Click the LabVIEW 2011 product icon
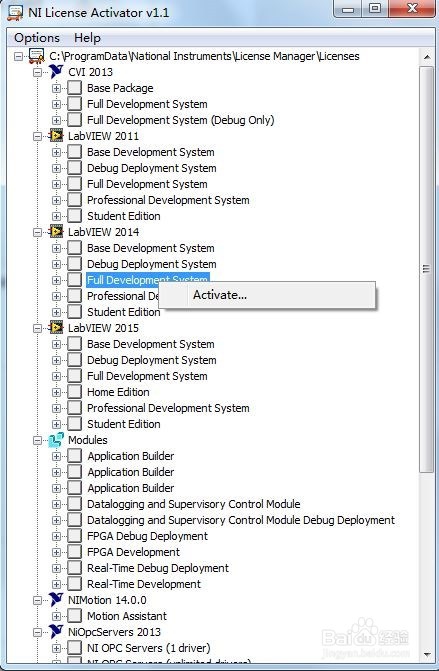The image size is (439, 671). click(56, 136)
